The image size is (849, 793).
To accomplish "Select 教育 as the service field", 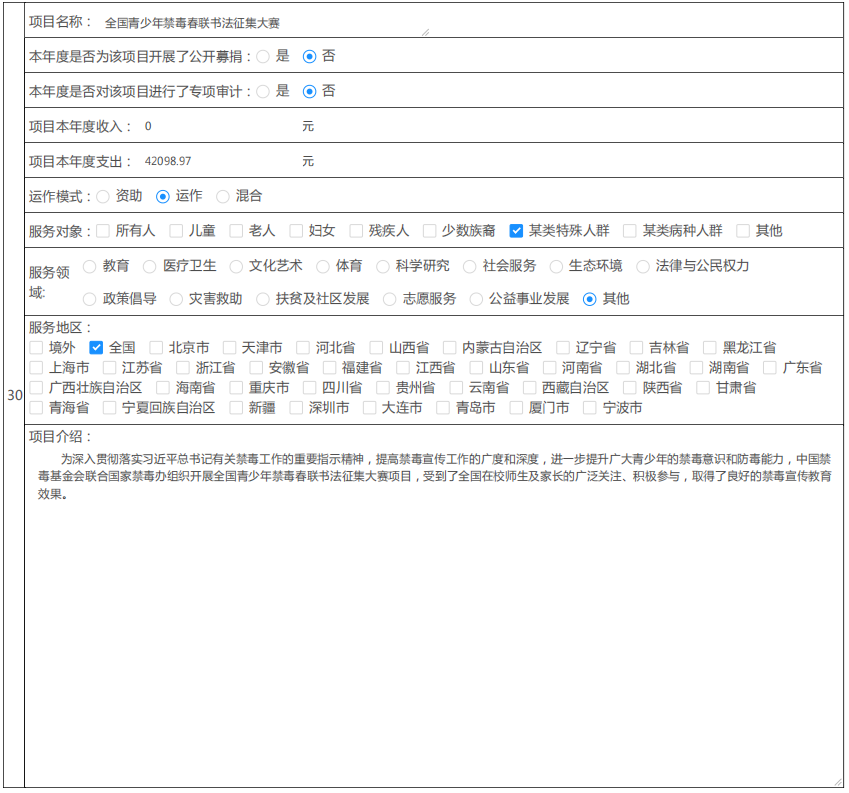I will click(x=90, y=266).
